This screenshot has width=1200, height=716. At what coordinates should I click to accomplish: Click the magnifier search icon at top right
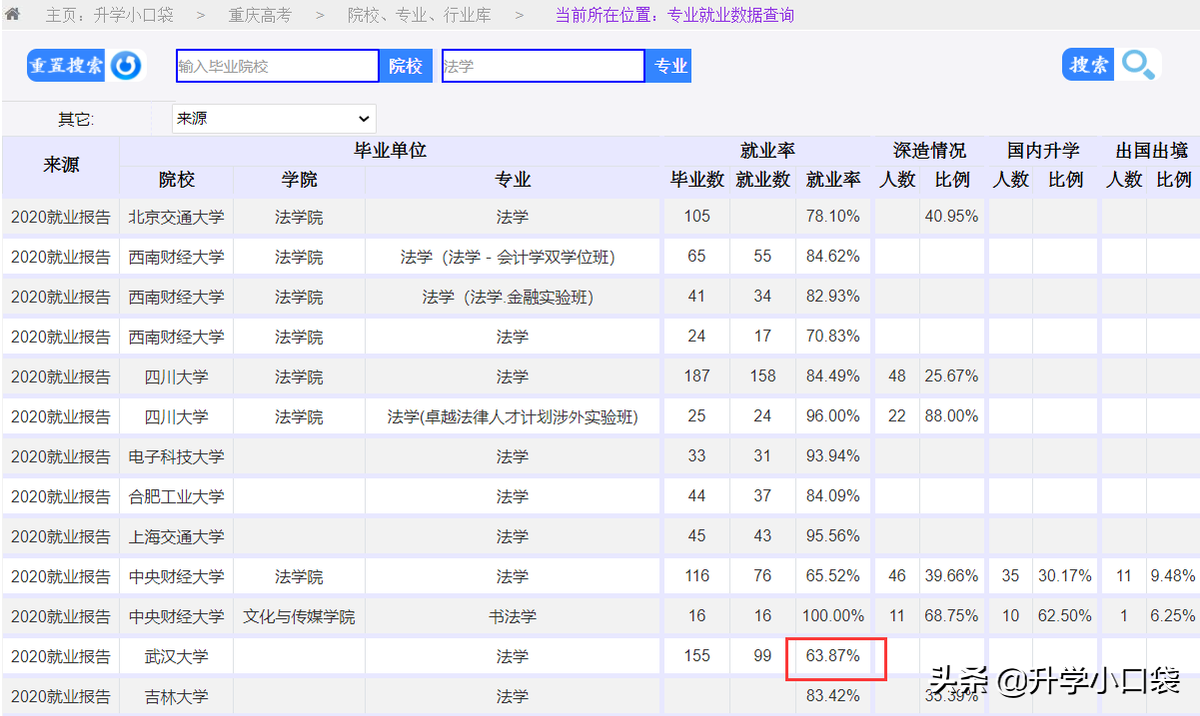(x=1138, y=65)
